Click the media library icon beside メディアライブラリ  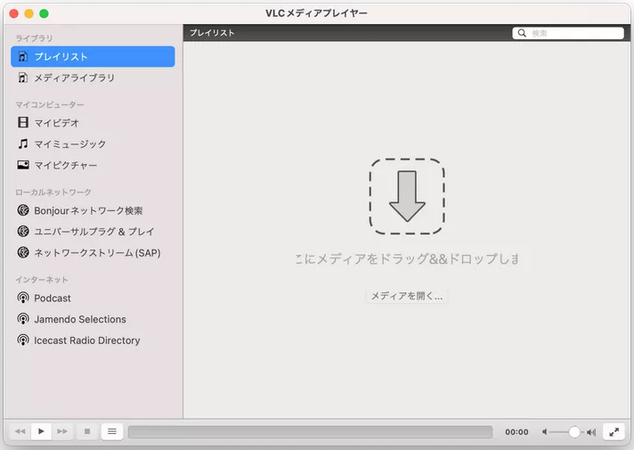click(23, 78)
